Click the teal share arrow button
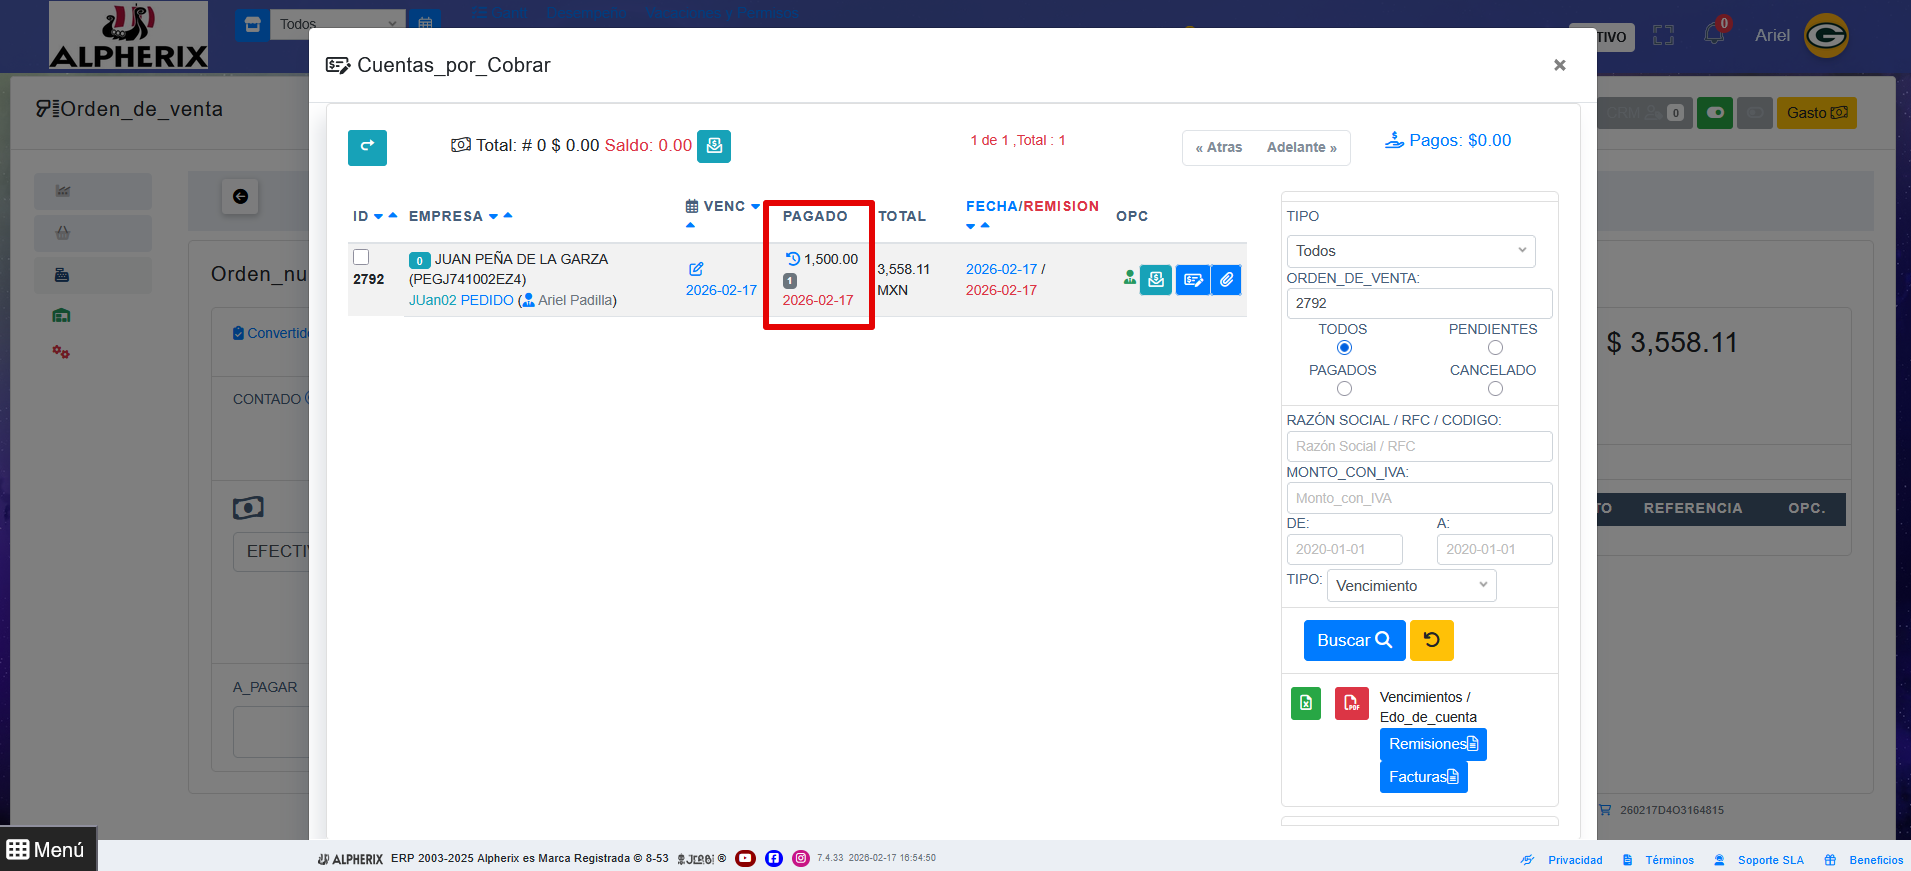 tap(367, 147)
